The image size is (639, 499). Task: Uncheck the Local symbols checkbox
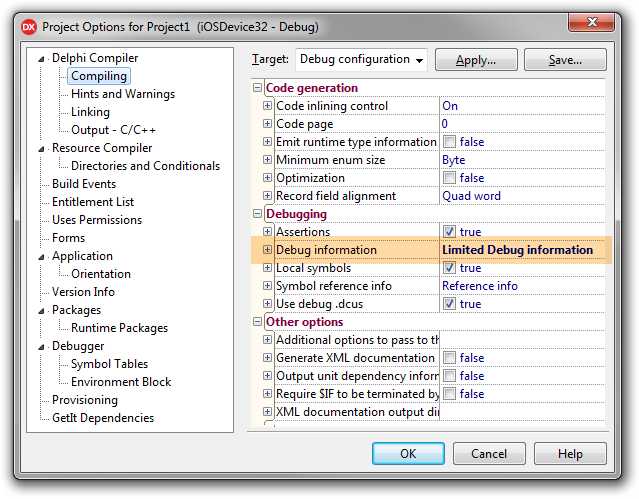(x=450, y=267)
